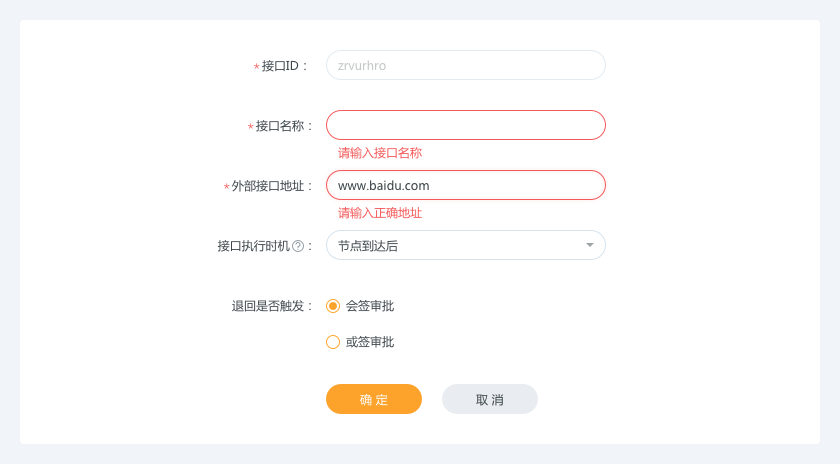Click the 接口ID field showing zrvurhro
840x464 pixels.
[x=465, y=65]
